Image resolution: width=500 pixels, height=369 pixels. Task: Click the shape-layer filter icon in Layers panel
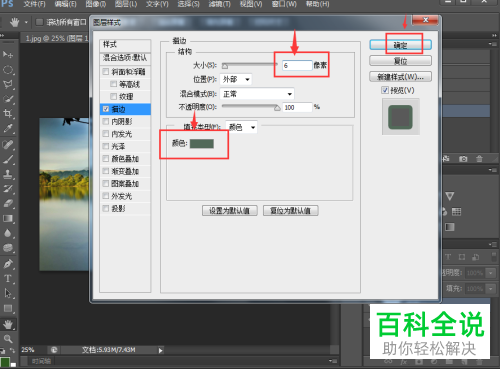(x=462, y=257)
